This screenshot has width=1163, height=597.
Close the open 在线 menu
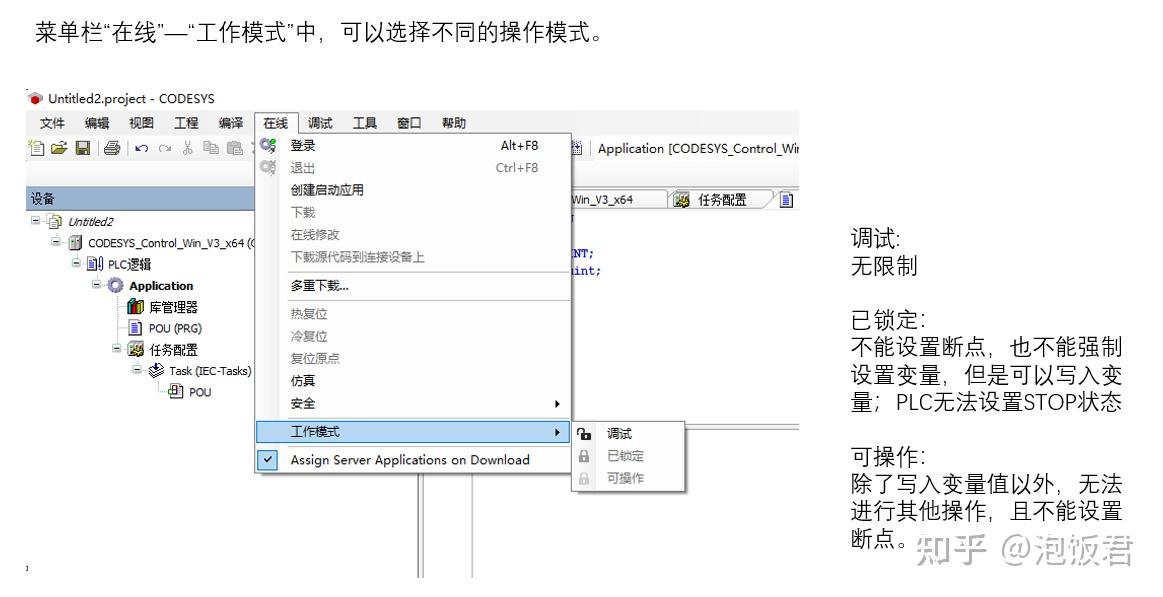276,123
